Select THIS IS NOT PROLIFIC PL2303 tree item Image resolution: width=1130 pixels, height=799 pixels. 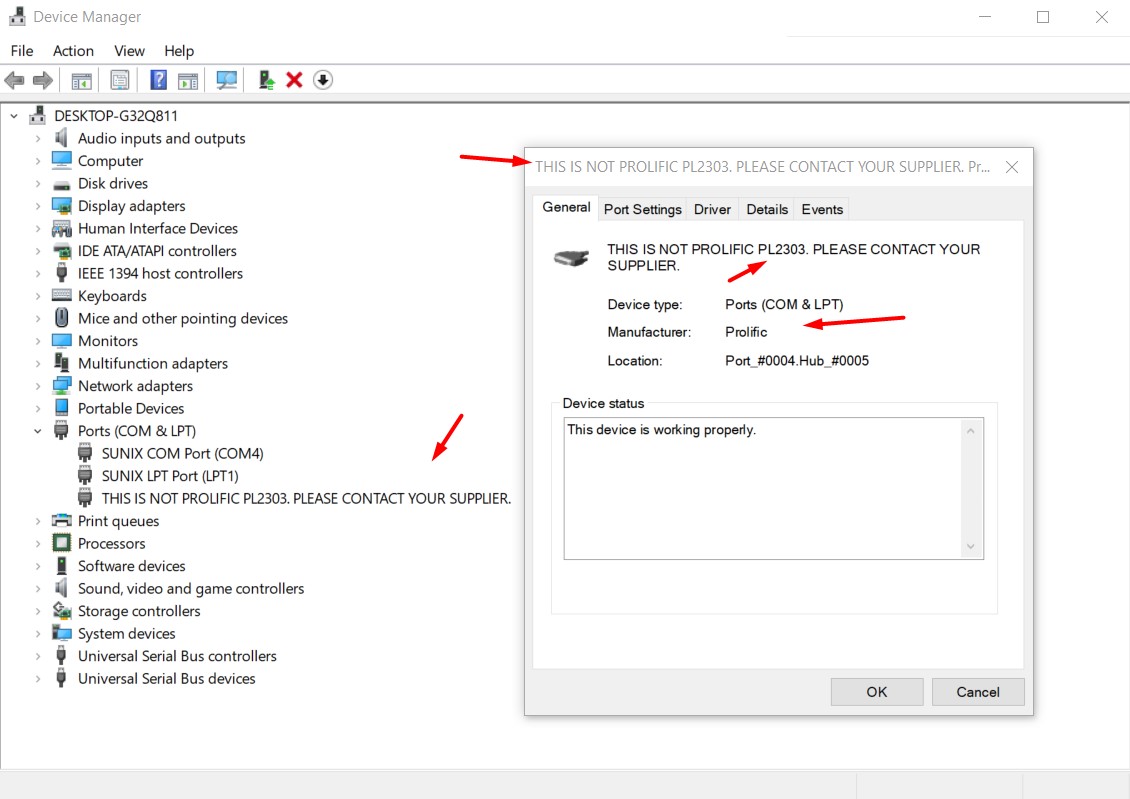[x=306, y=498]
